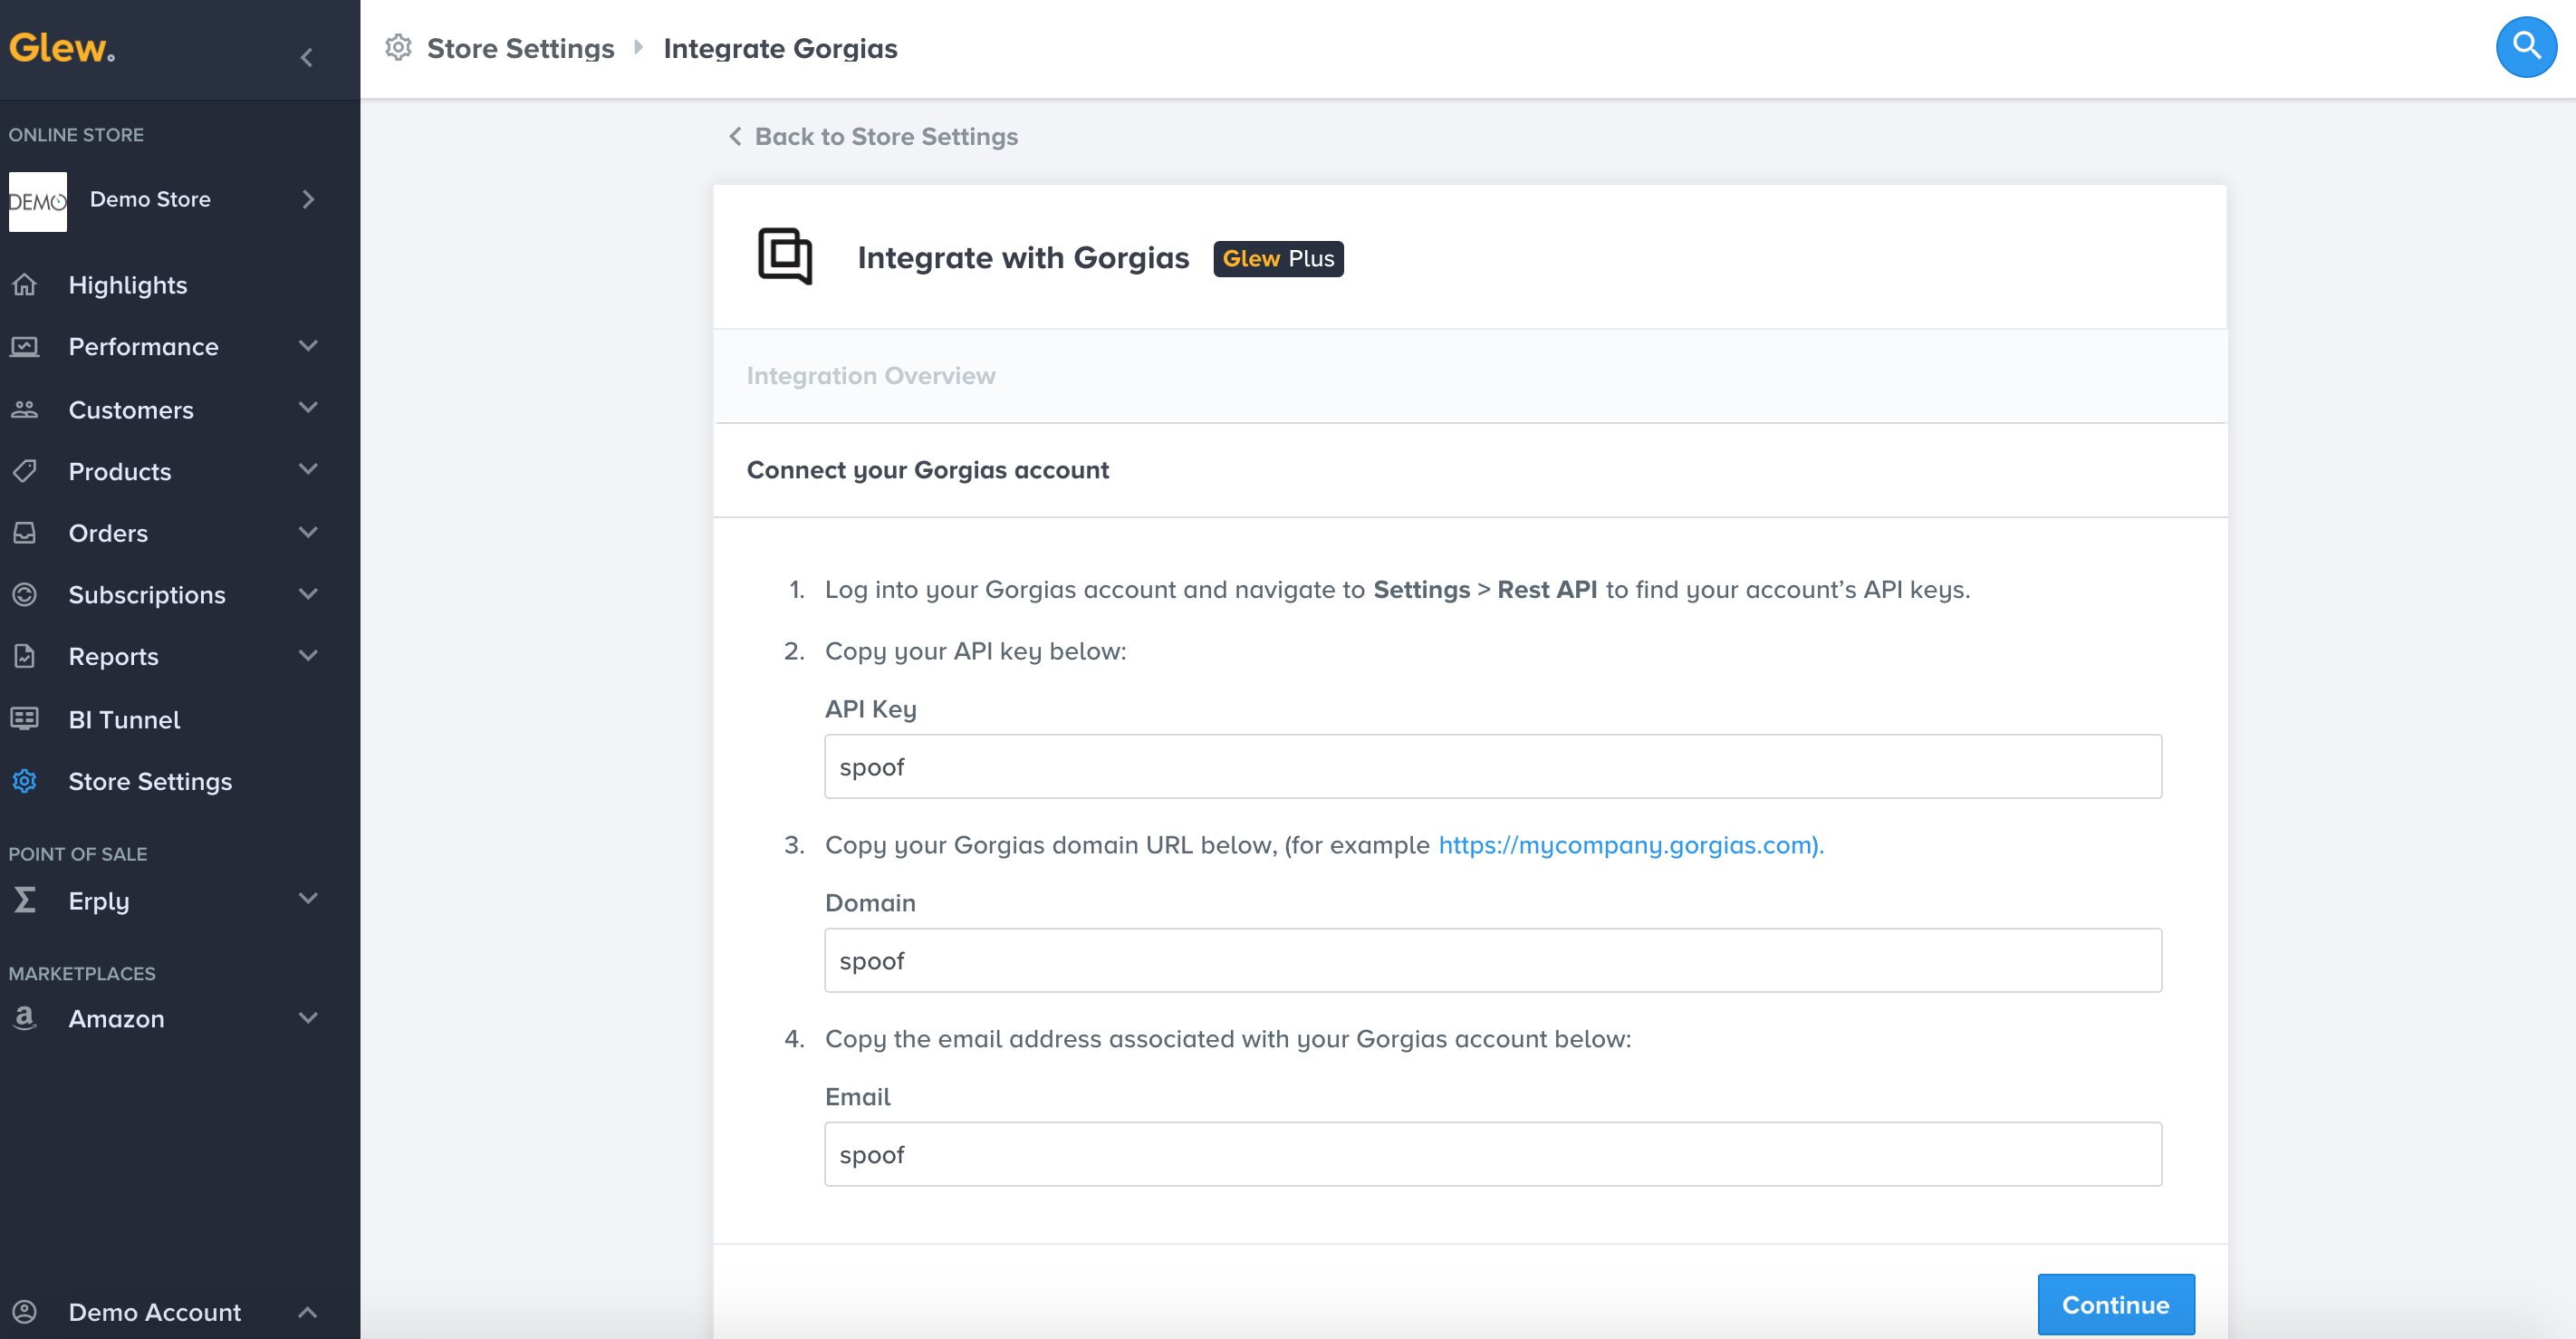Collapse the sidebar with the left chevron
The image size is (2576, 1339).
pos(307,57)
